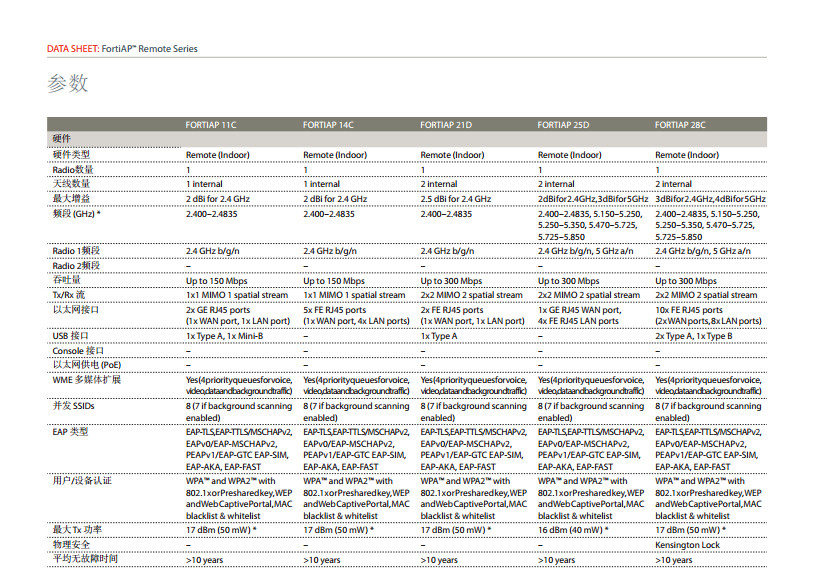Select '2dBifor2.4GHz,3dBifor5GHz' gain for FORTIAP 25D

pos(593,199)
